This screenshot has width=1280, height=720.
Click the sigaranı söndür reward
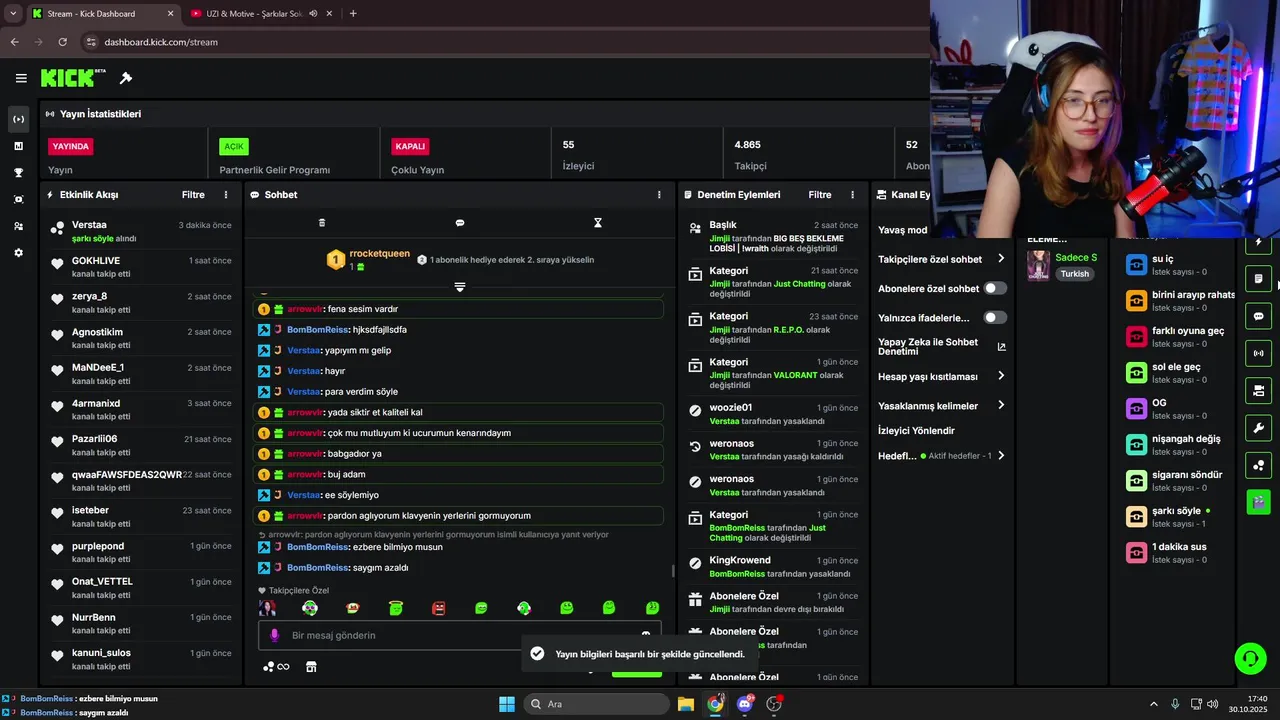pyautogui.click(x=1180, y=480)
